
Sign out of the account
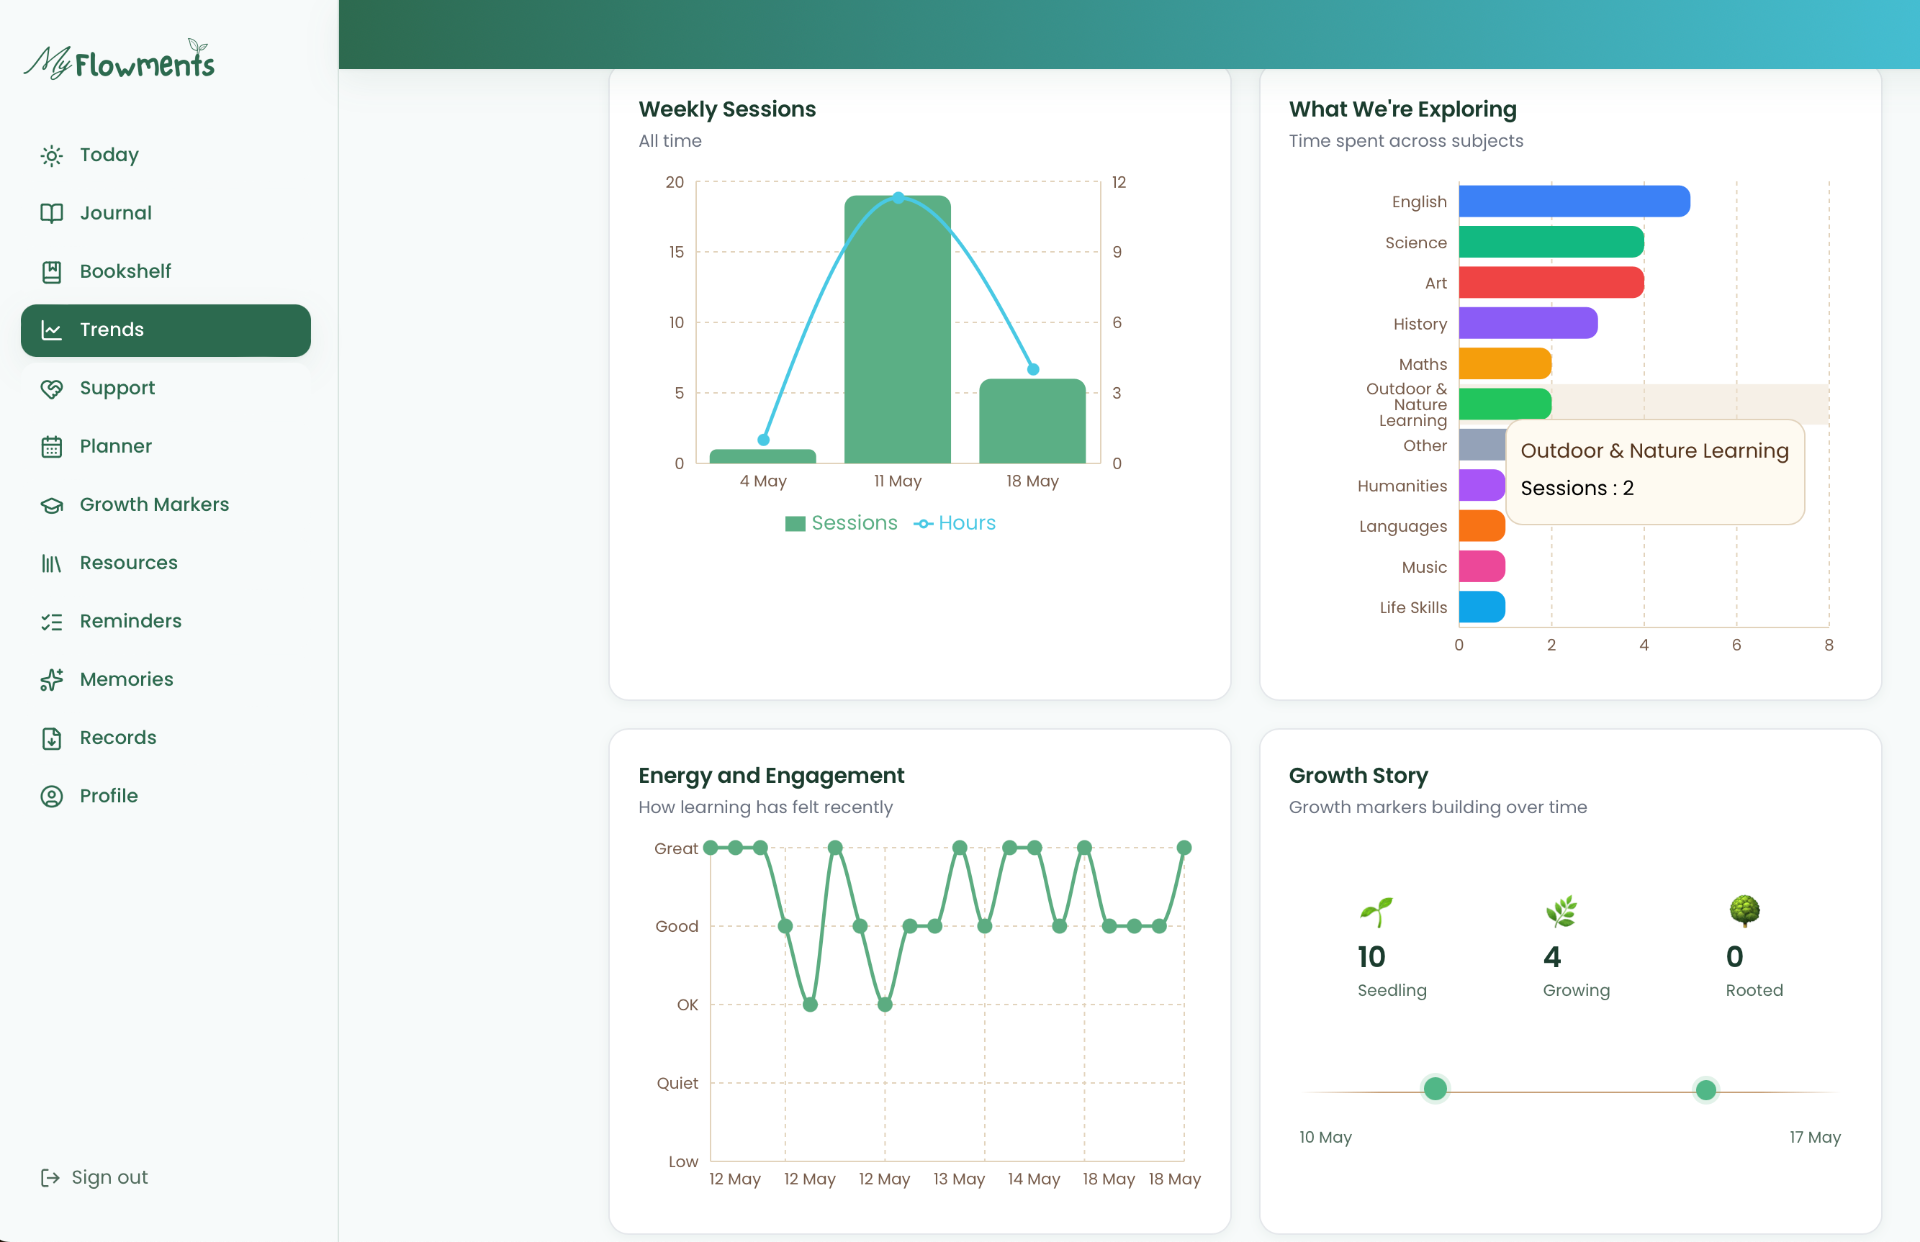94,1177
